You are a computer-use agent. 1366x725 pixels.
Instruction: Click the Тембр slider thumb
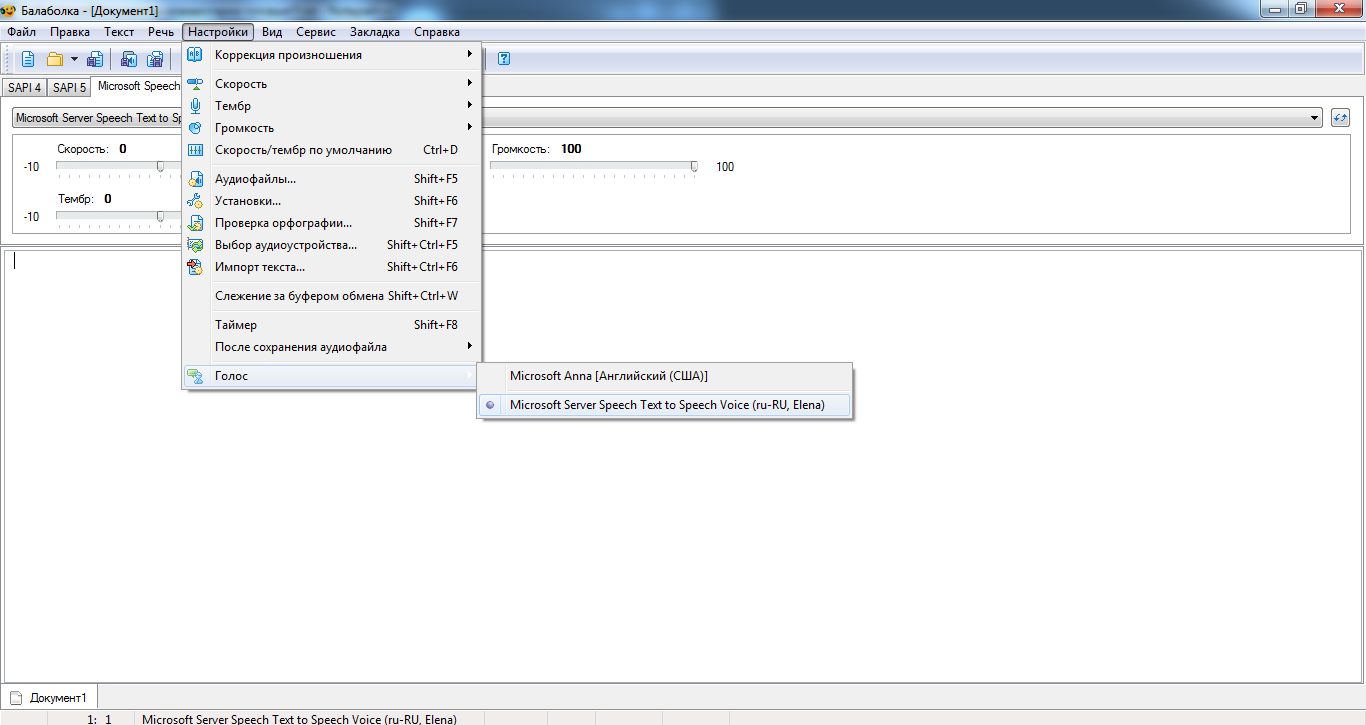[x=160, y=216]
